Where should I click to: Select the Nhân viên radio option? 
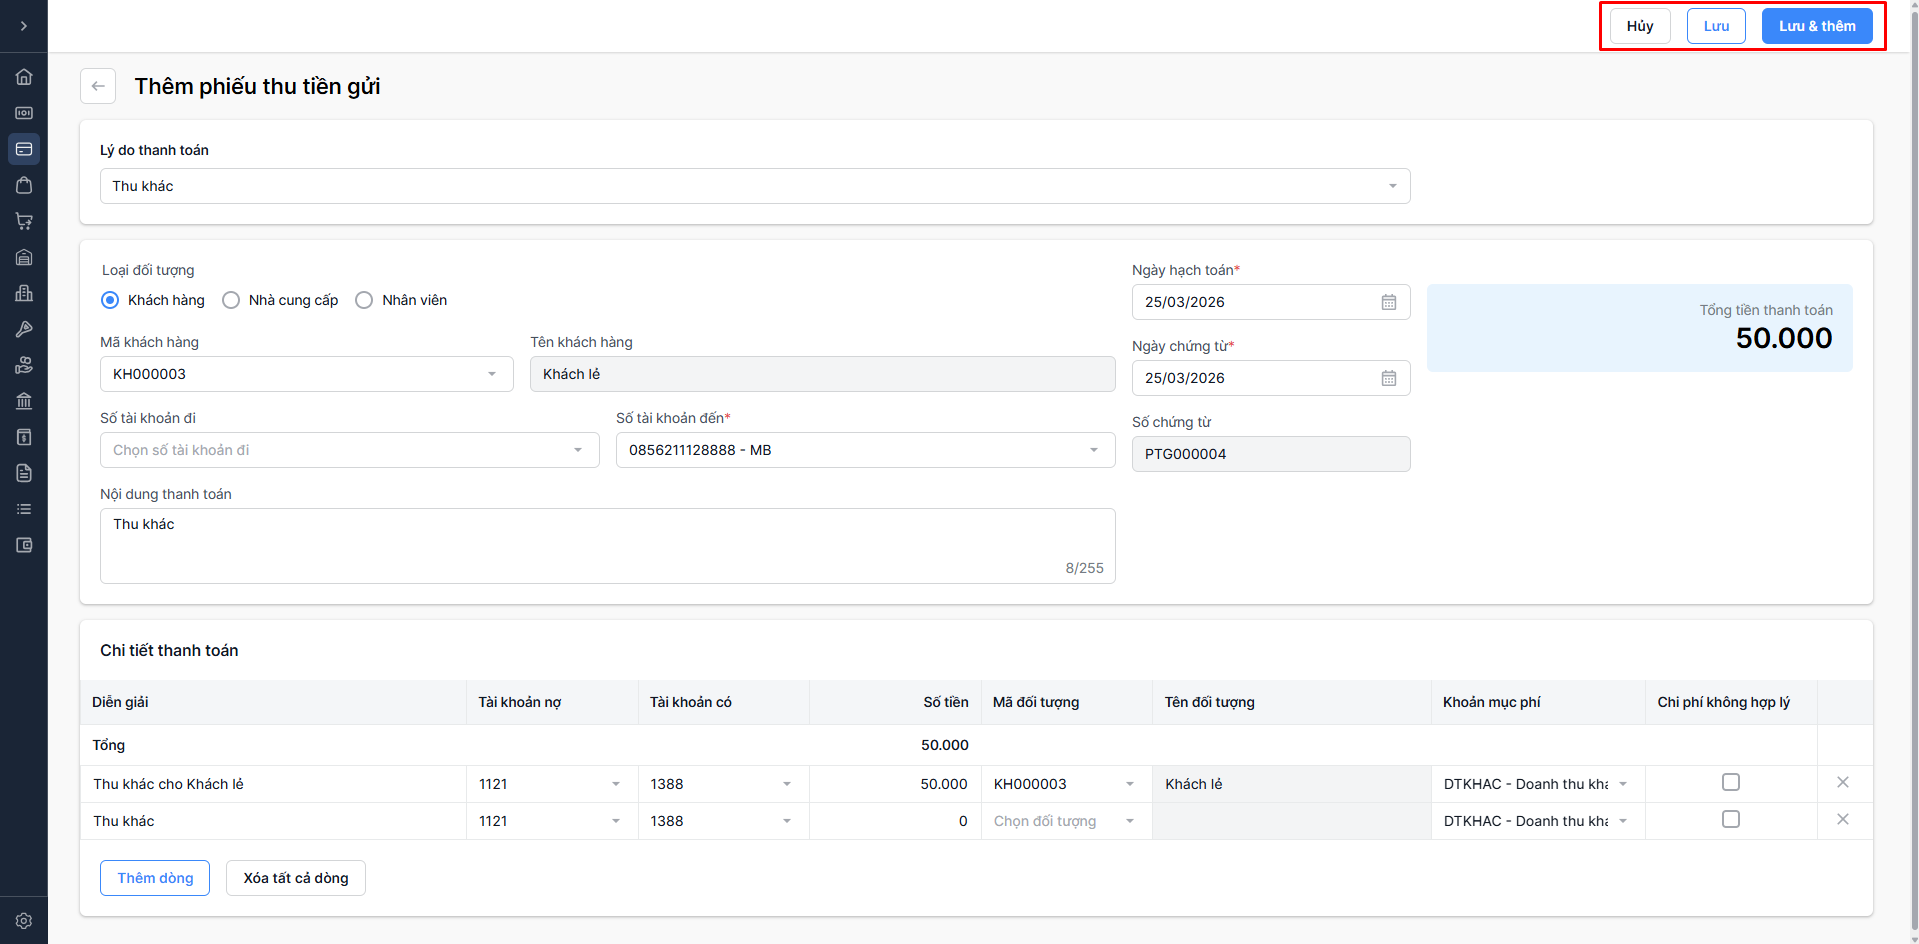point(364,300)
